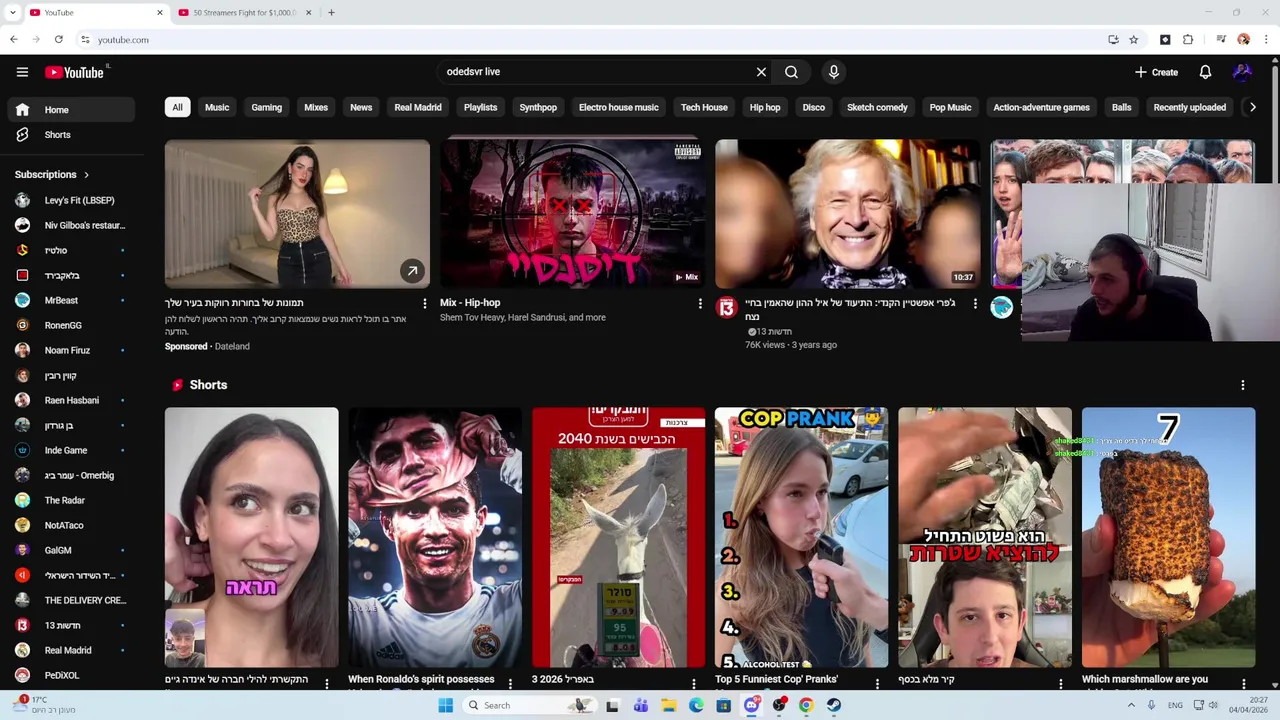Select the Recently uploaded chip

[1189, 107]
